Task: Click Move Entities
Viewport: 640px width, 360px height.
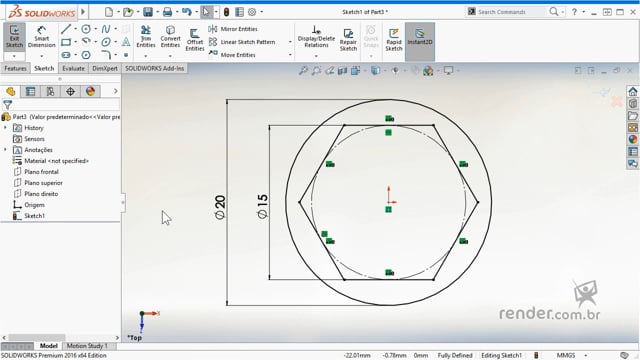Action: pos(232,55)
